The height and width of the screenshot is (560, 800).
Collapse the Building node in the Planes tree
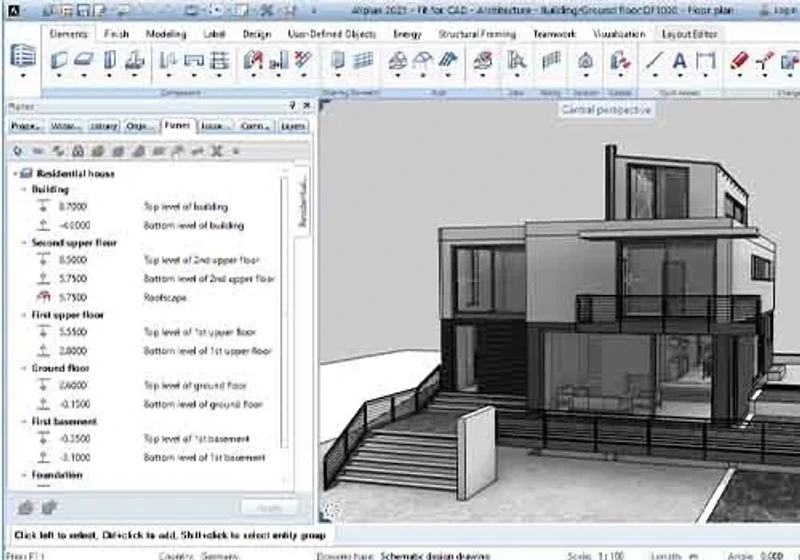tap(23, 189)
